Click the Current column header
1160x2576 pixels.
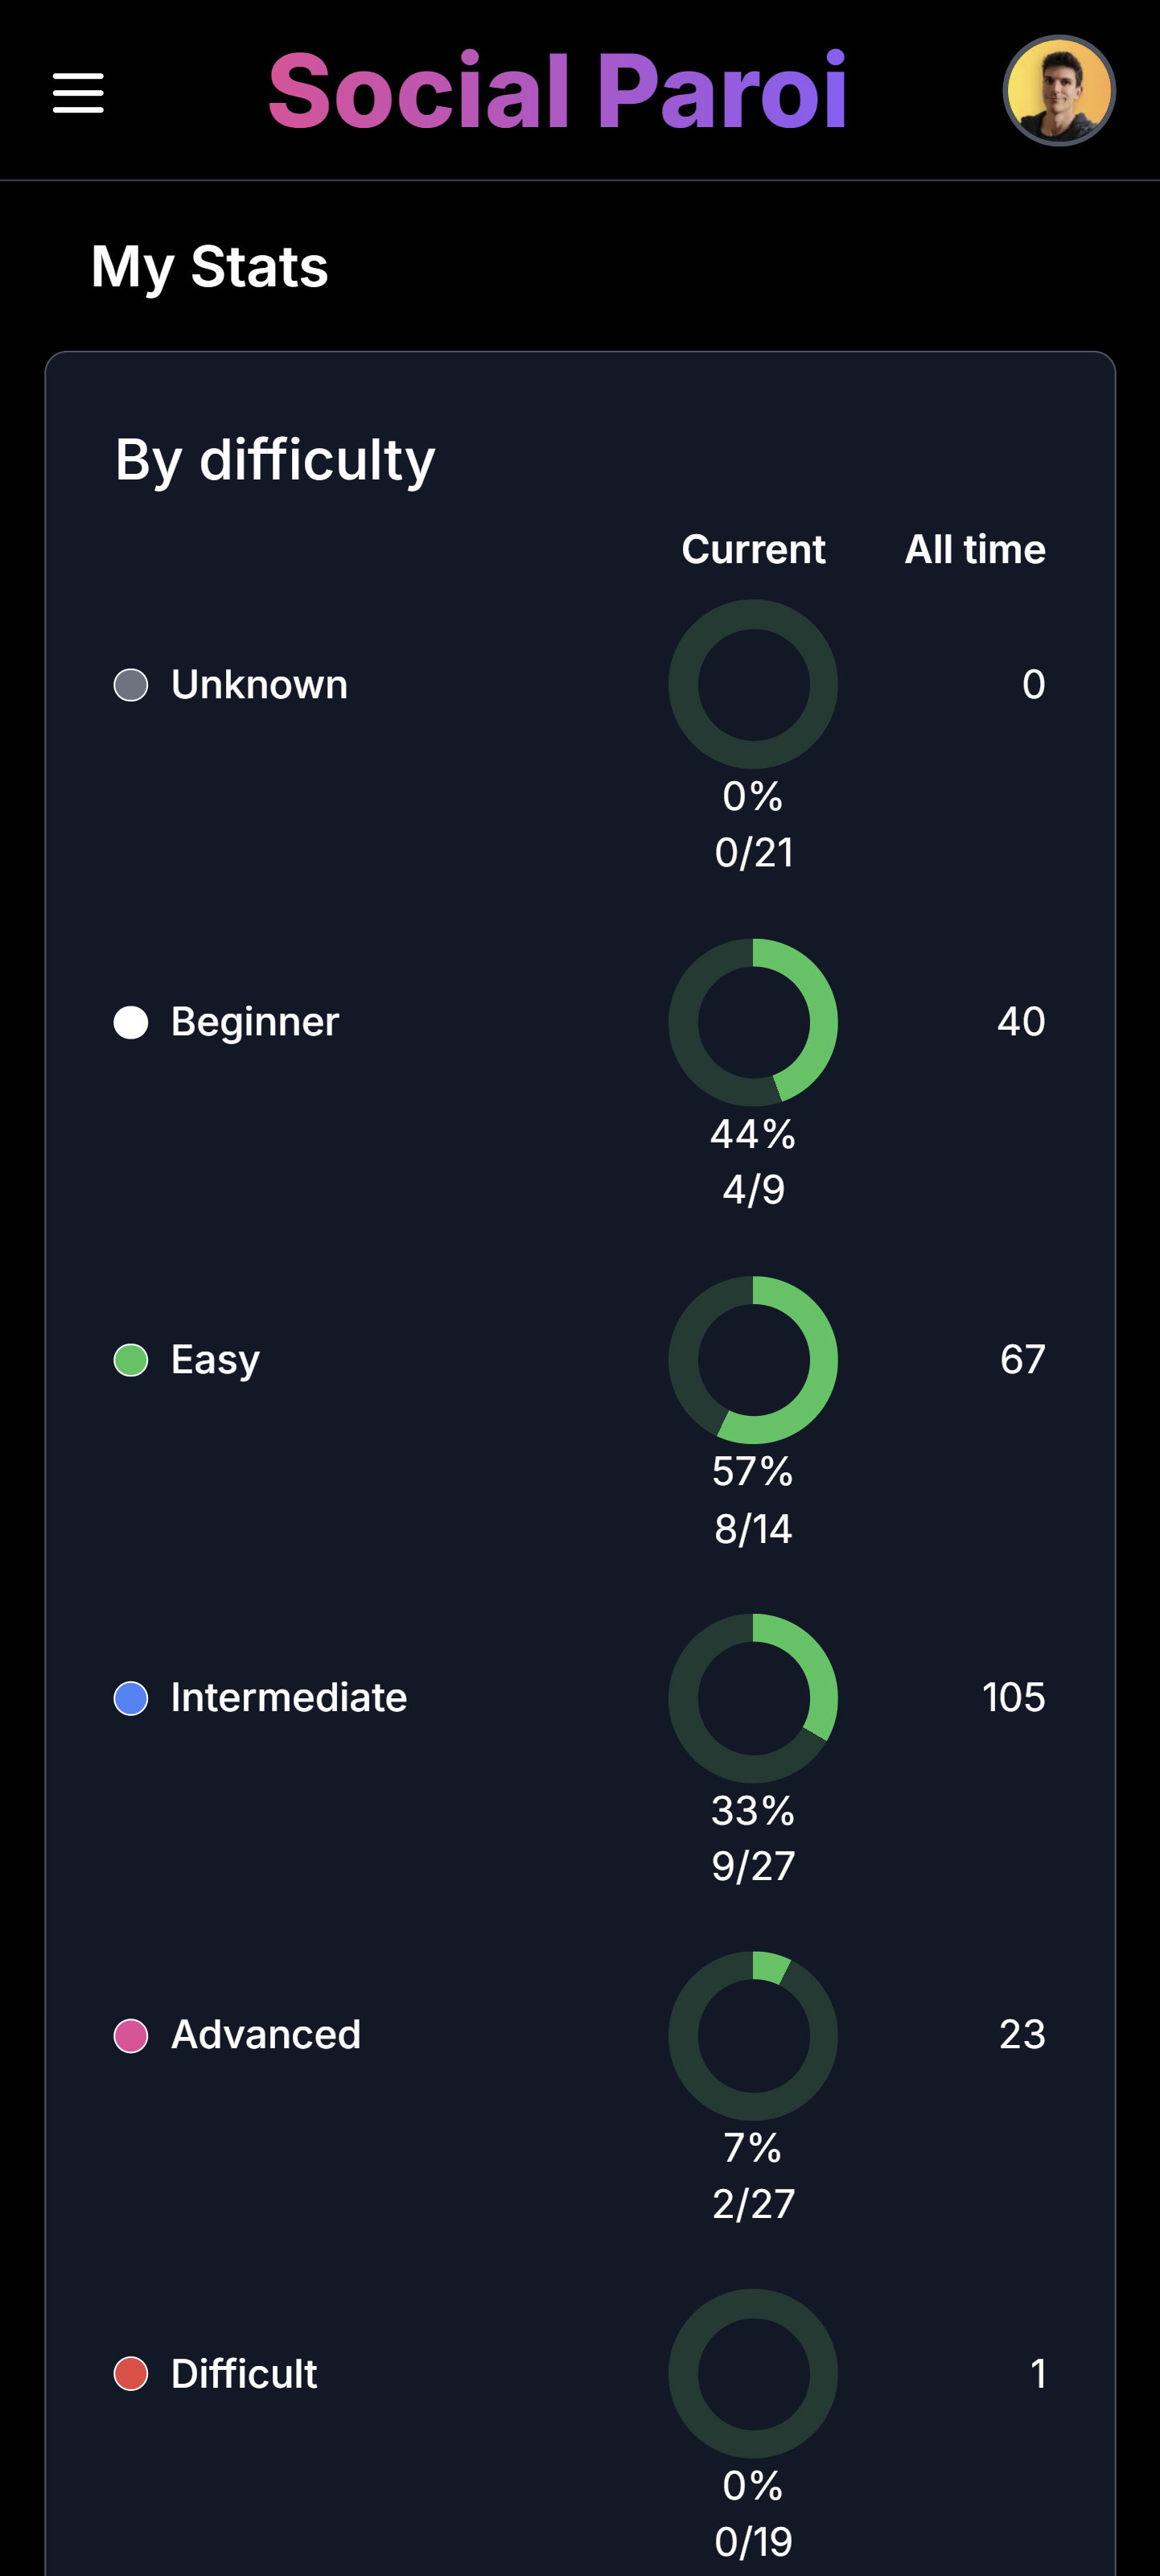[753, 549]
